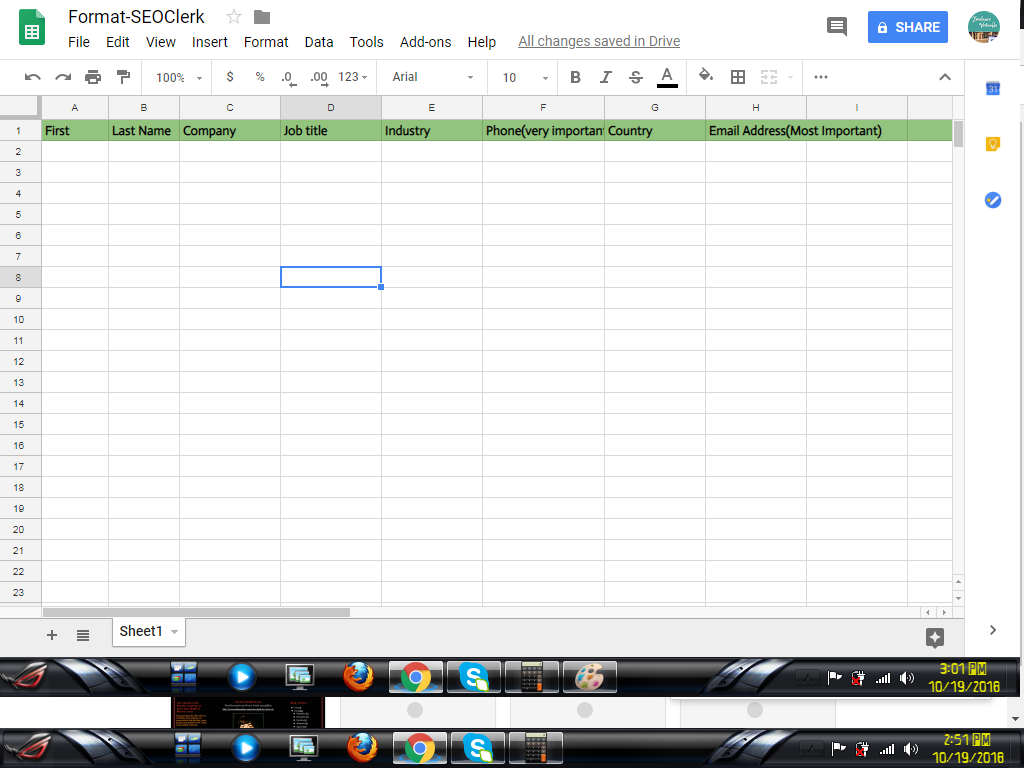Viewport: 1024px width, 768px height.
Task: Select the paint format tool
Action: tap(123, 77)
